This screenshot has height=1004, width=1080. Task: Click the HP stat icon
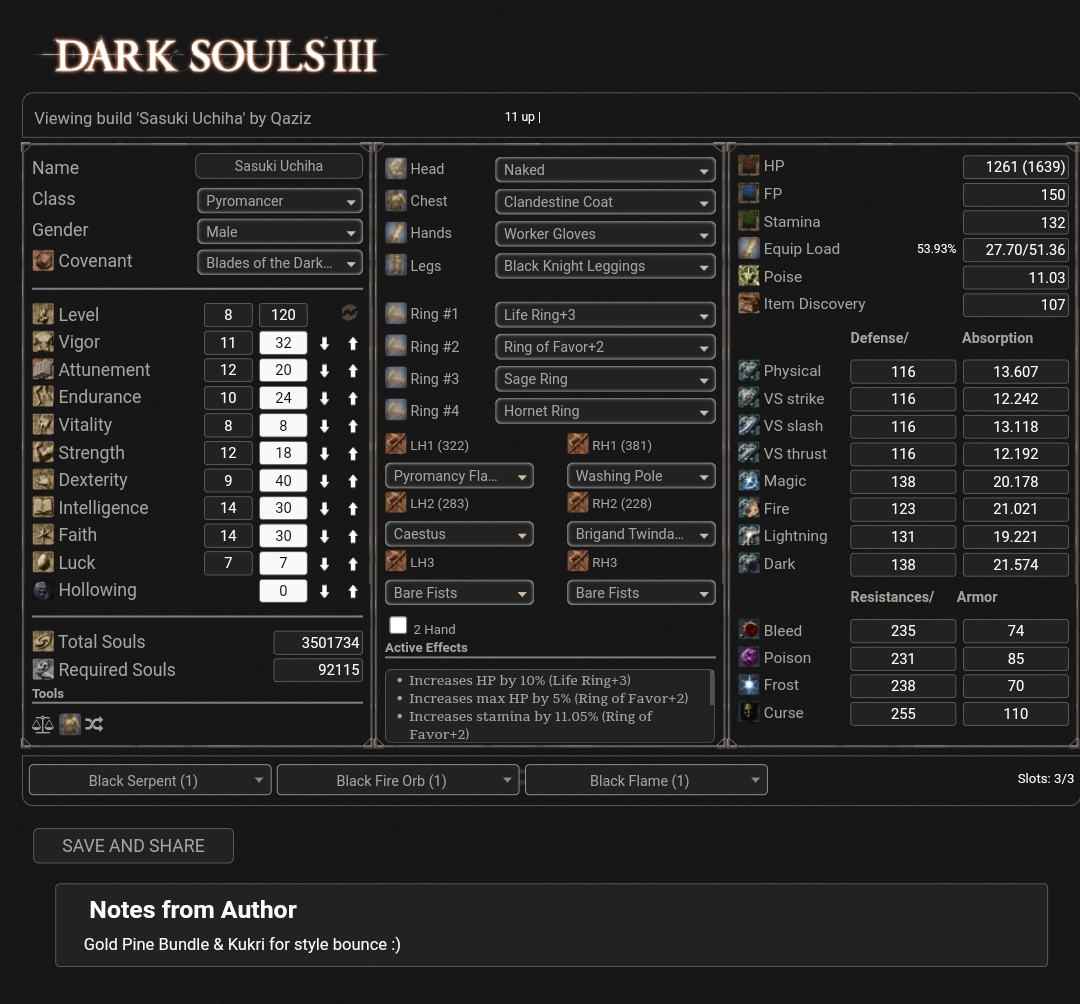pyautogui.click(x=749, y=166)
